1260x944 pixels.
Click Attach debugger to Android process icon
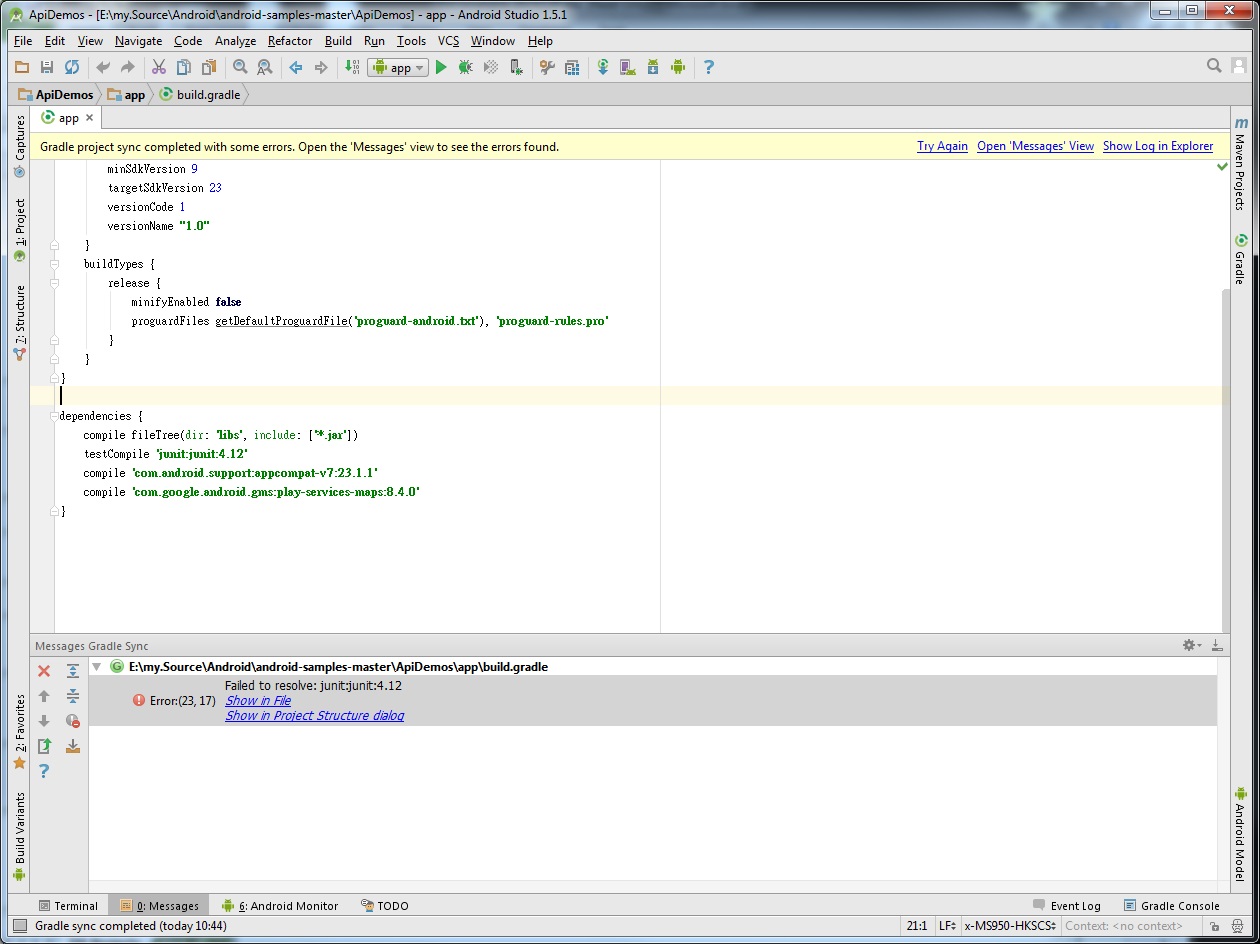(516, 67)
